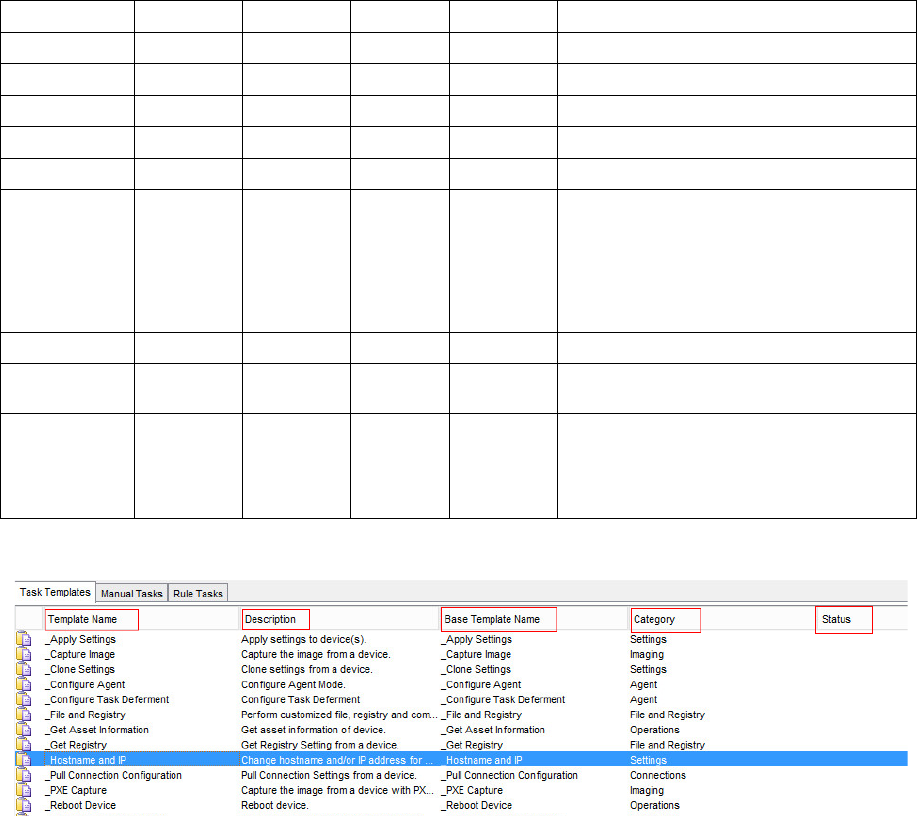Viewport: 917px width, 816px height.
Task: Click Operations category in Get Asset Information row
Action: (x=655, y=730)
